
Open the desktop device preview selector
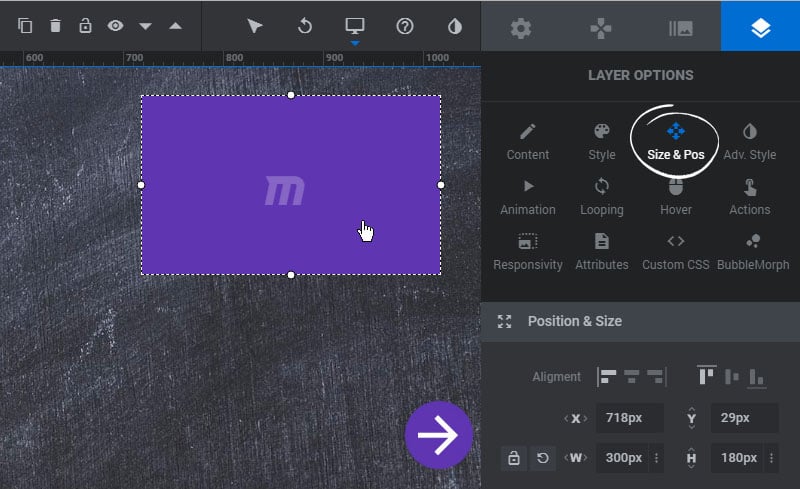click(355, 26)
